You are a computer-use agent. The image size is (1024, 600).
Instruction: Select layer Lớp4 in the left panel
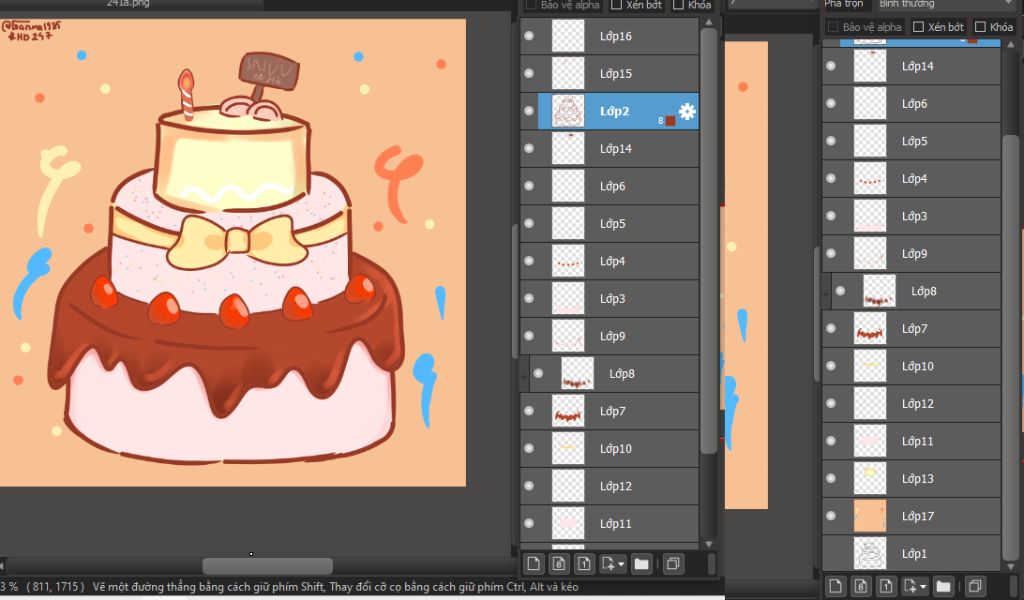coord(609,261)
